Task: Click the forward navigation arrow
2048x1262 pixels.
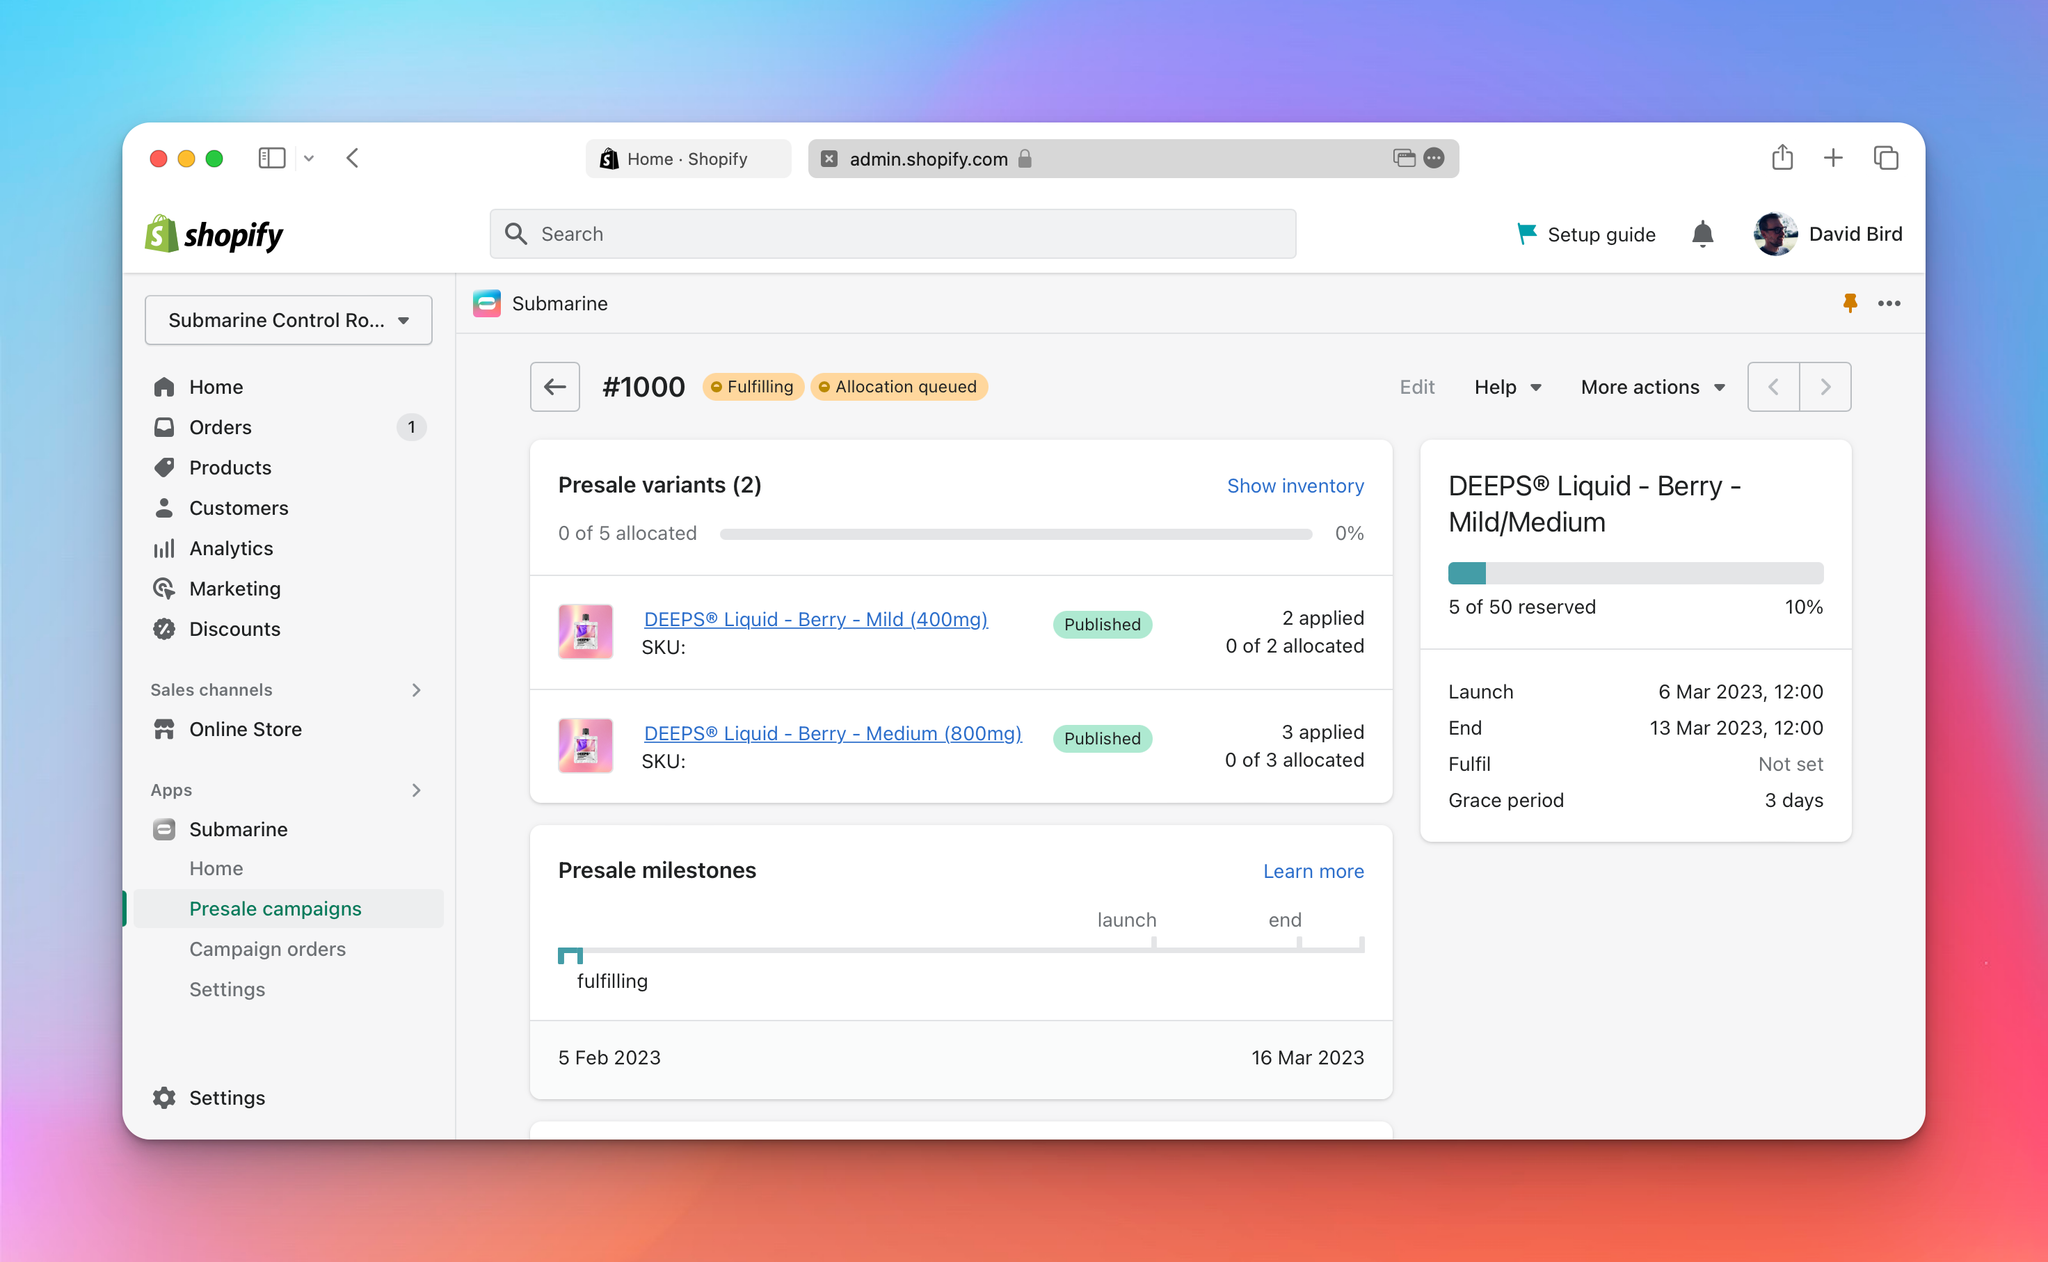Action: pyautogui.click(x=1826, y=386)
